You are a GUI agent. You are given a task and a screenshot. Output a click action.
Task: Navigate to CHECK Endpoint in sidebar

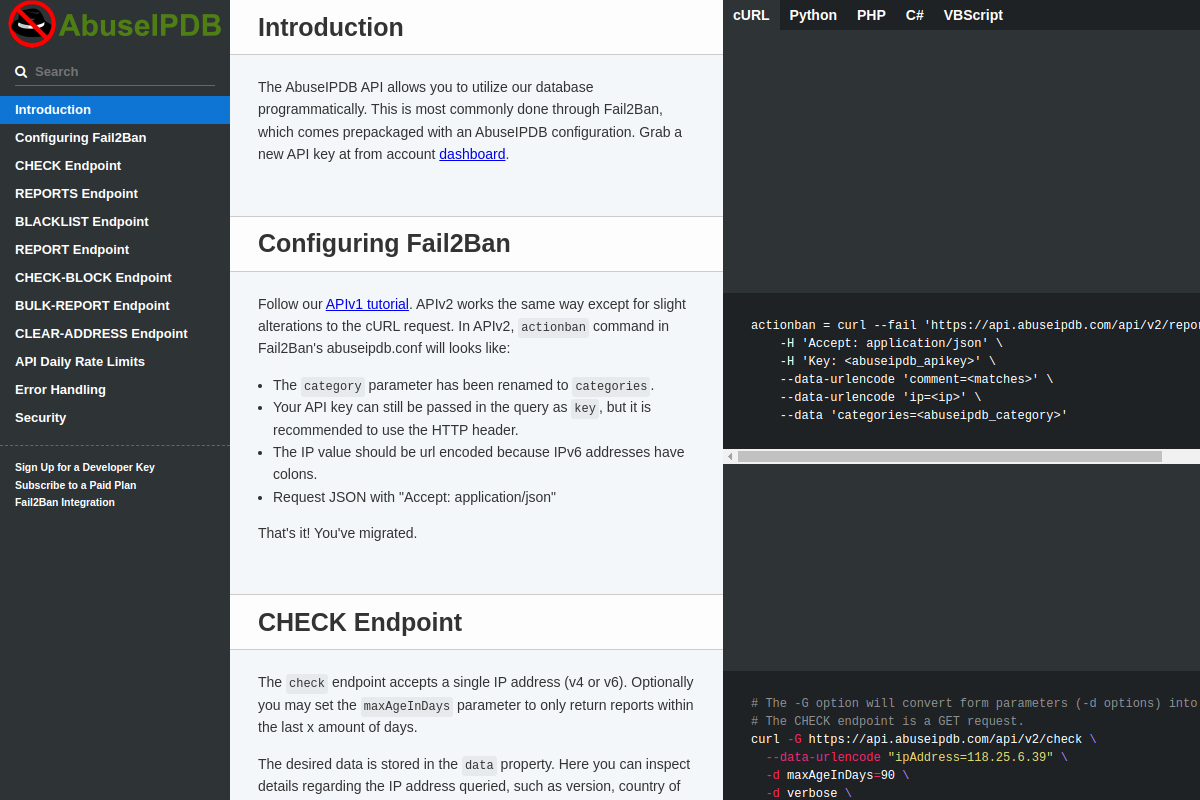[115, 166]
